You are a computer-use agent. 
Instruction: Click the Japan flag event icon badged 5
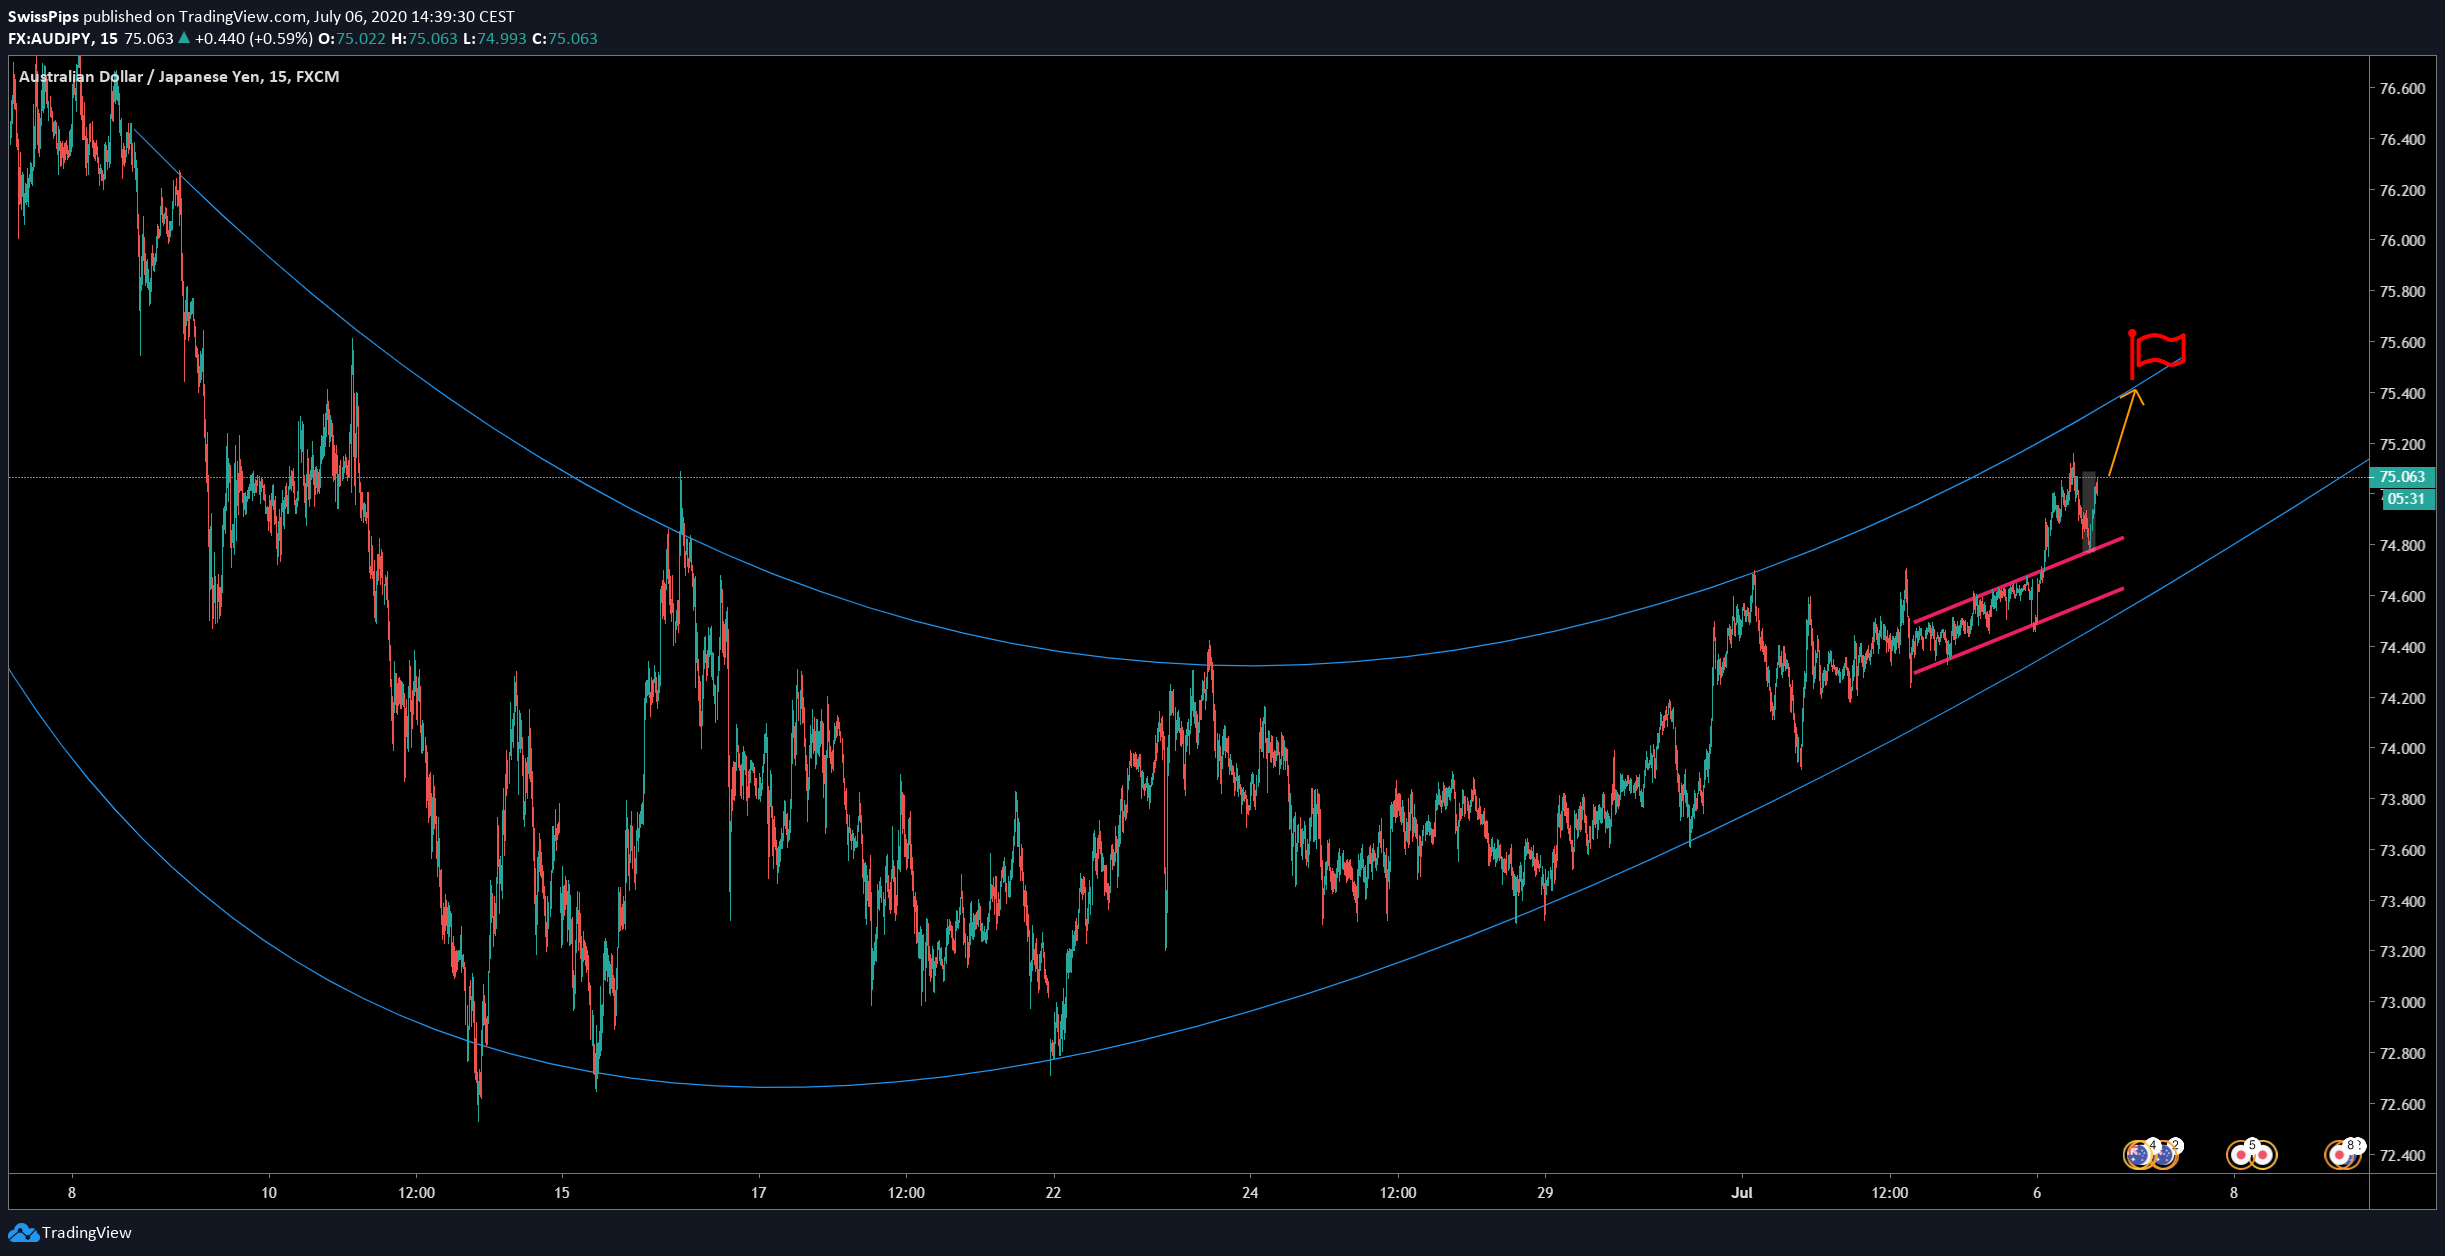click(2241, 1155)
